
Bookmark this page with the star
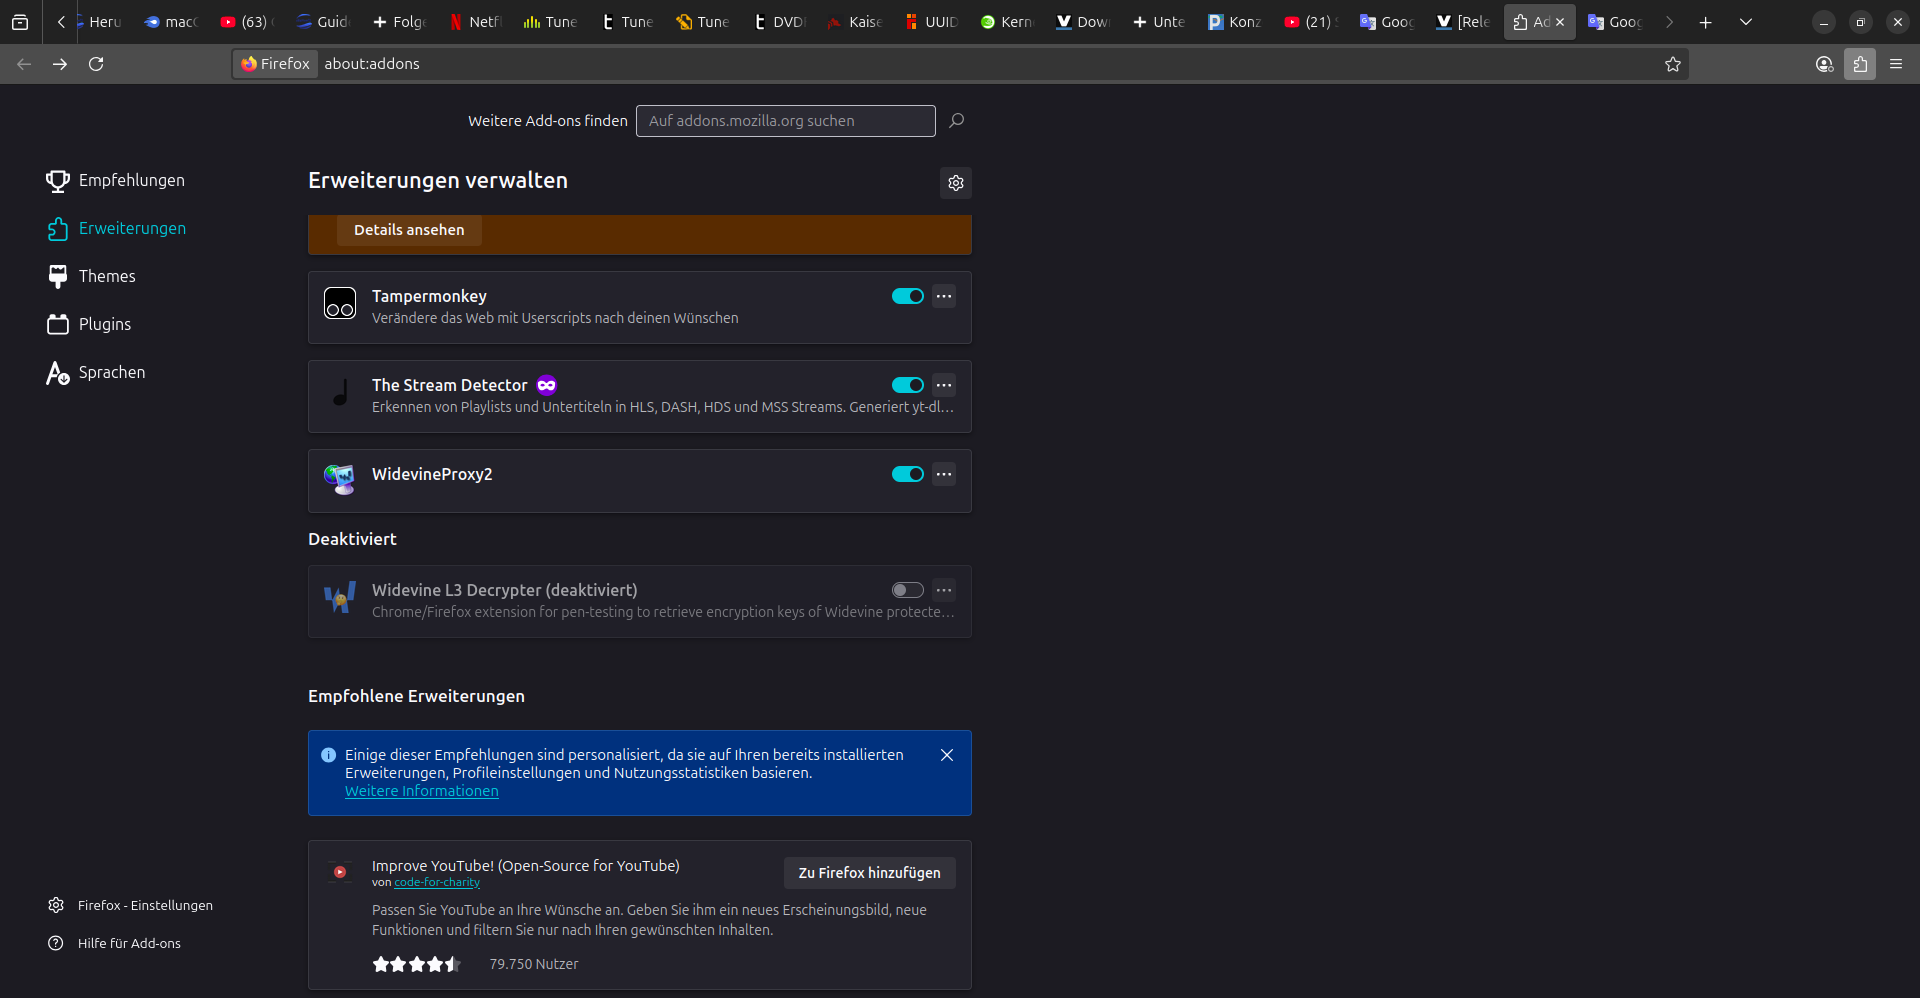[1673, 64]
